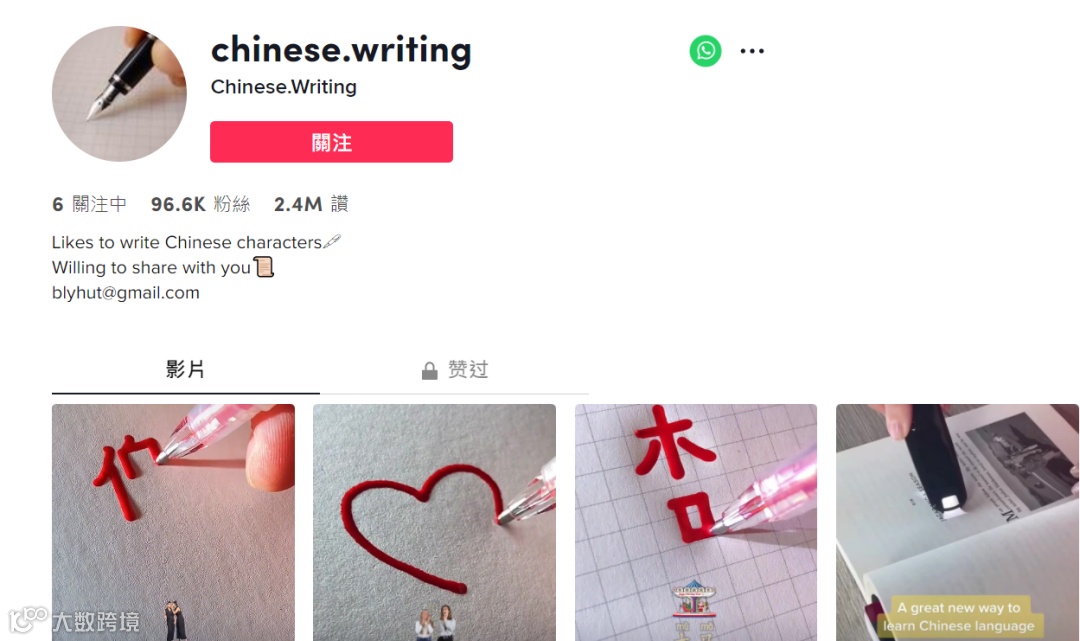View the 6 關注中 following list
The height and width of the screenshot is (641, 1080).
click(90, 204)
